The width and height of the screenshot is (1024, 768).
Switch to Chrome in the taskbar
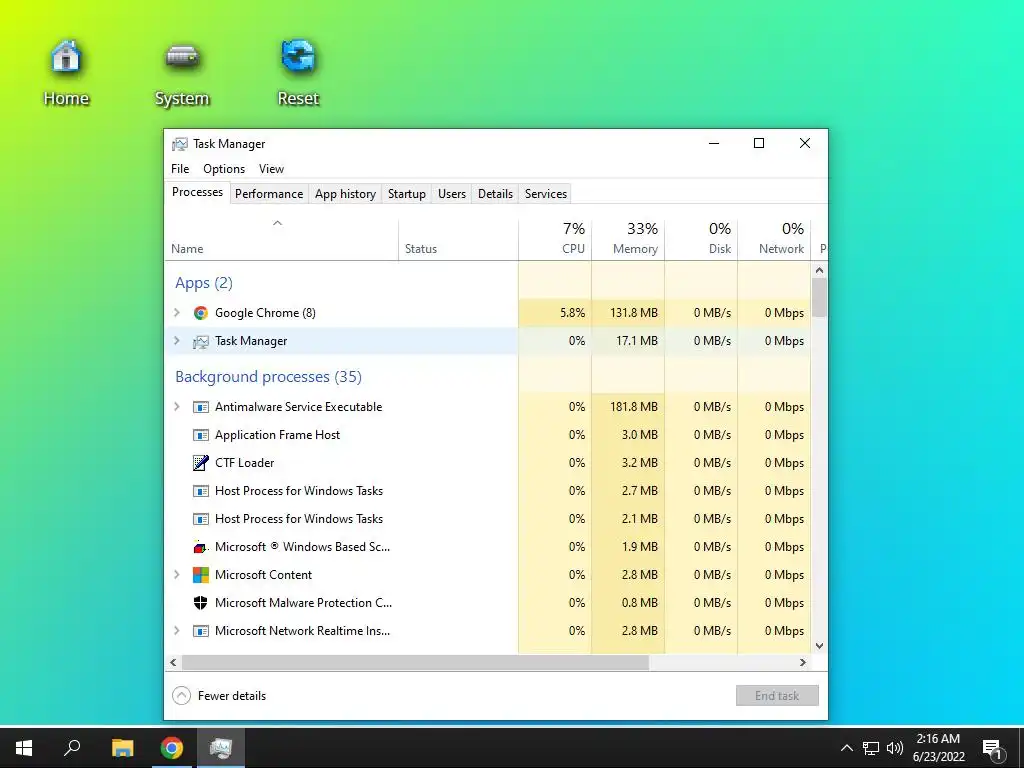coord(172,748)
